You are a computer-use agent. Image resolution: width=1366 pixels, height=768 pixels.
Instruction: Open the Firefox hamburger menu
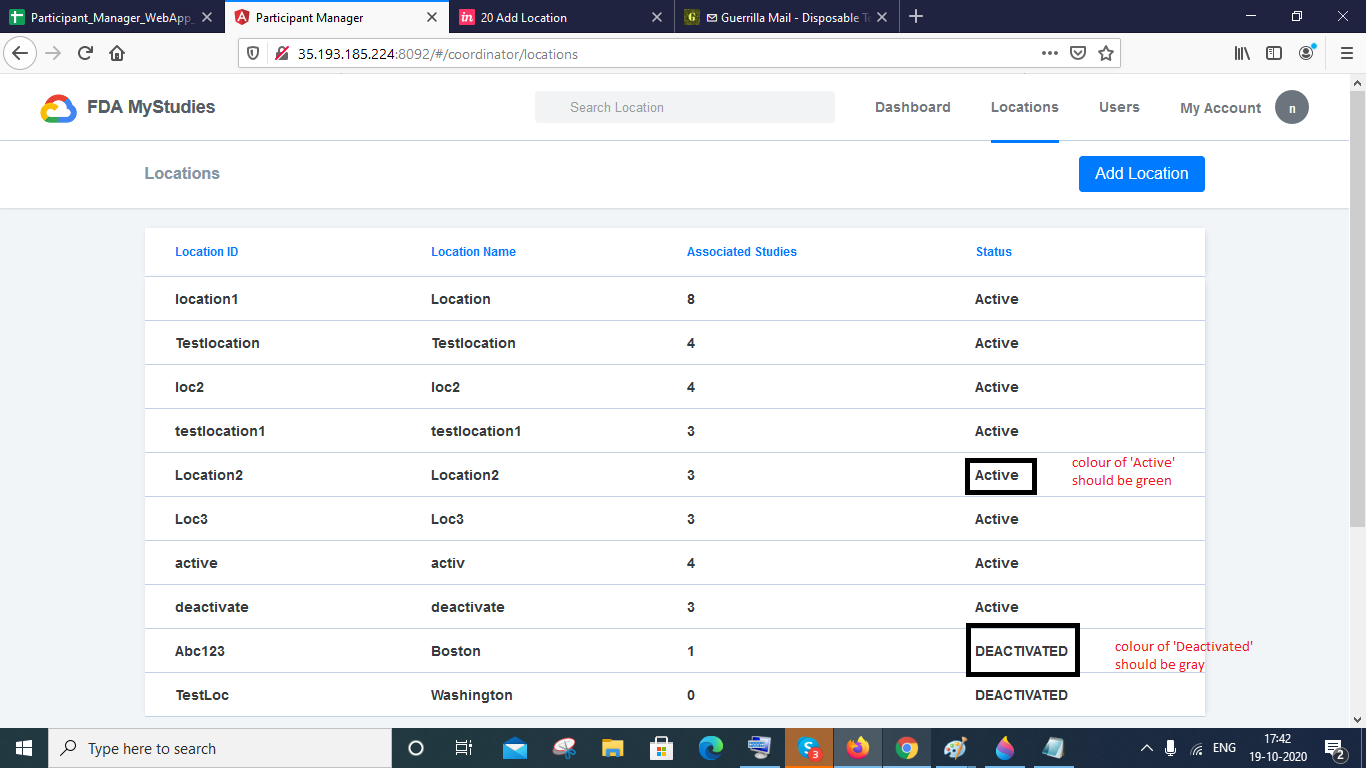click(x=1345, y=53)
